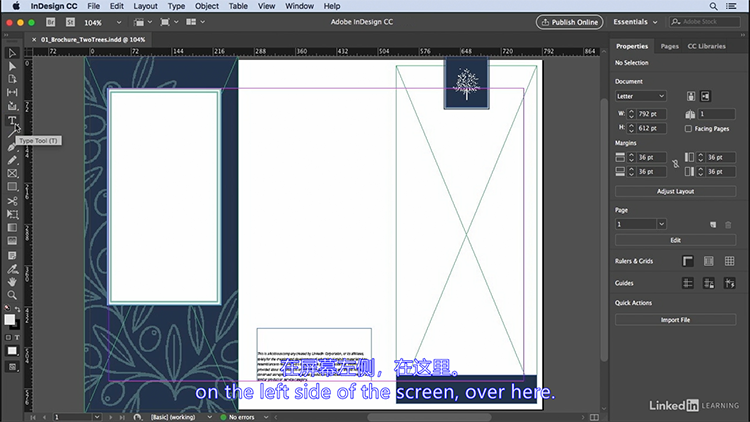750x422 pixels.
Task: Open the arrange documents dropdown
Action: pyautogui.click(x=196, y=22)
